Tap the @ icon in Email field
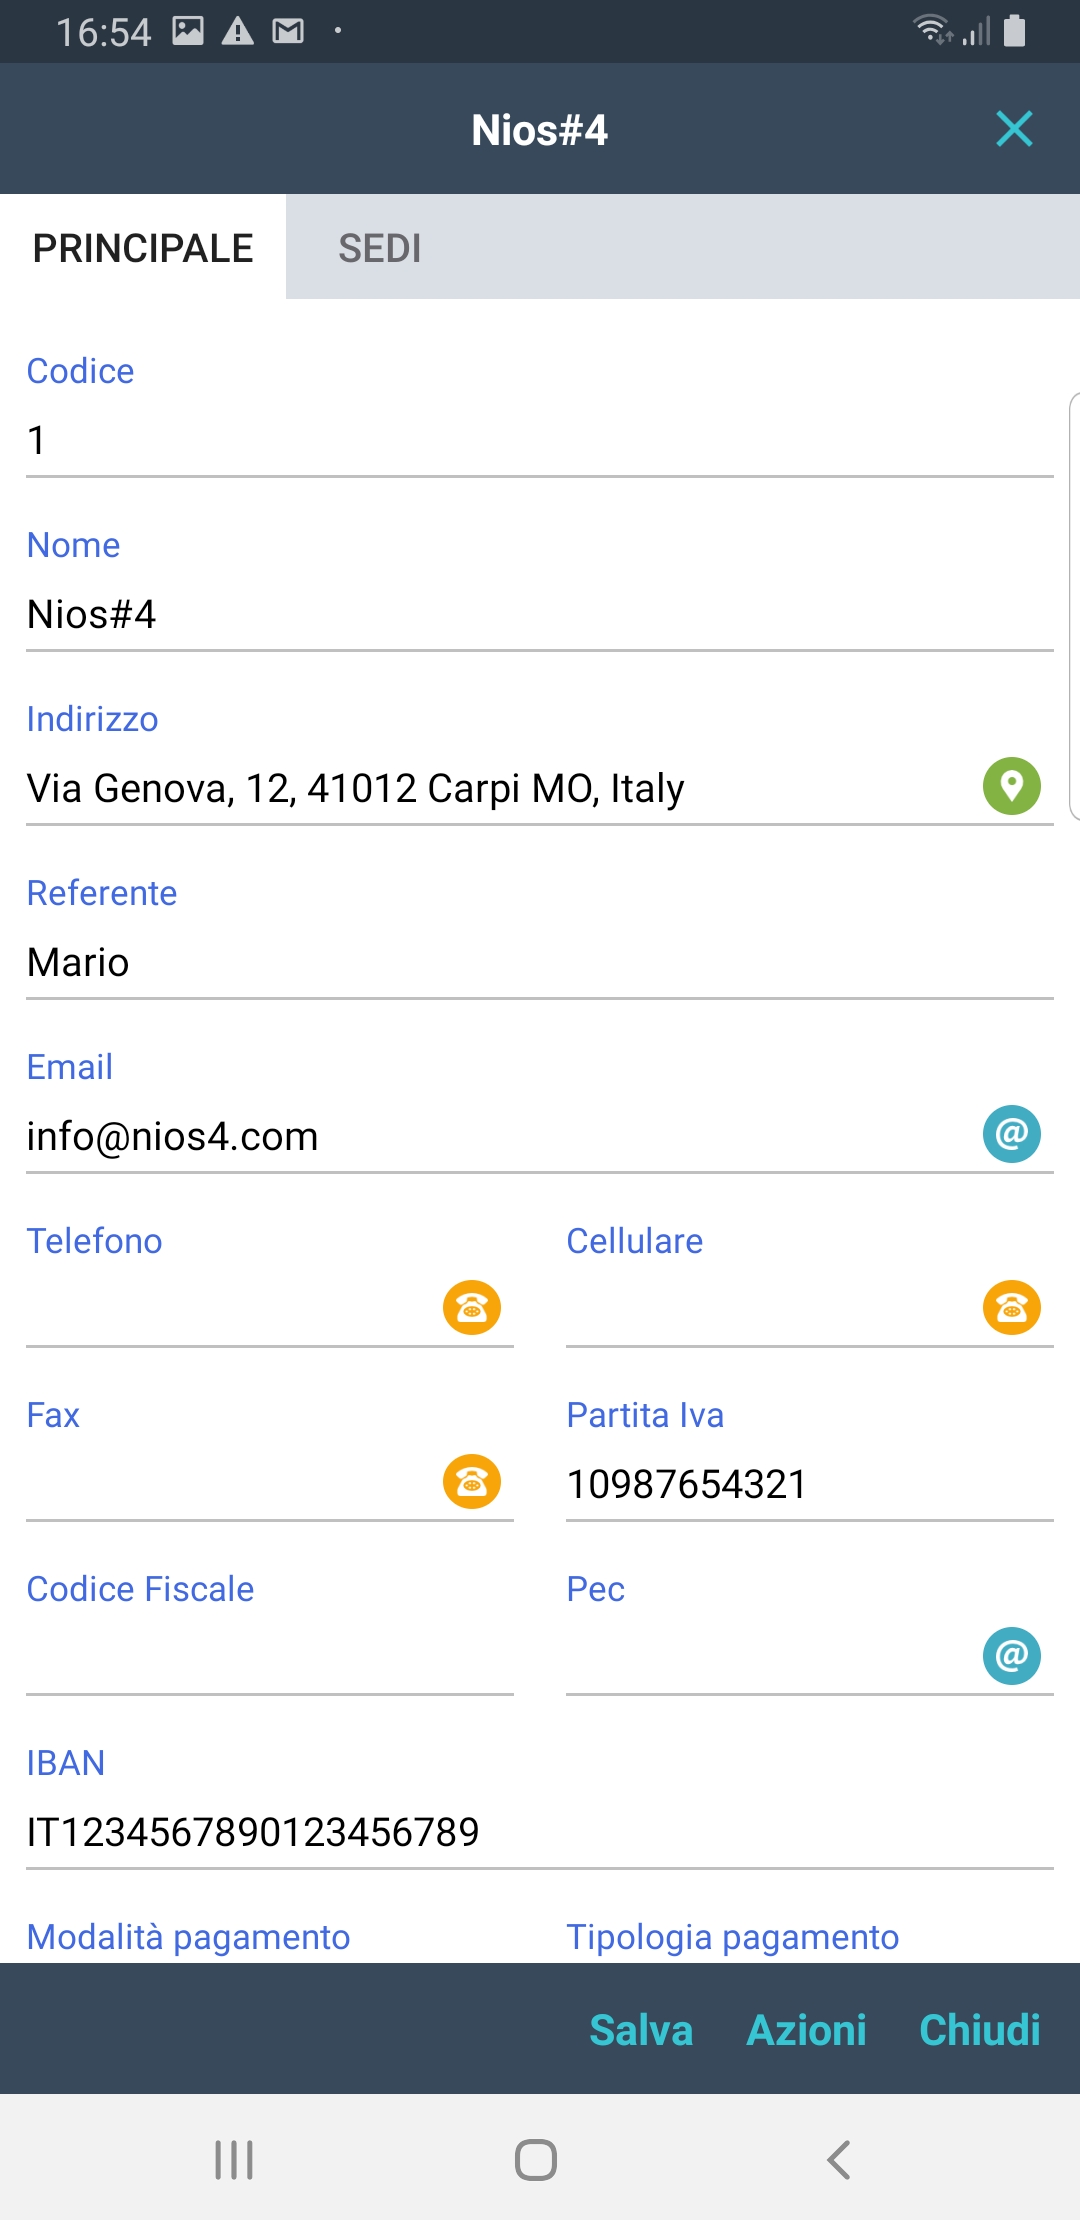This screenshot has width=1080, height=2220. click(1011, 1134)
